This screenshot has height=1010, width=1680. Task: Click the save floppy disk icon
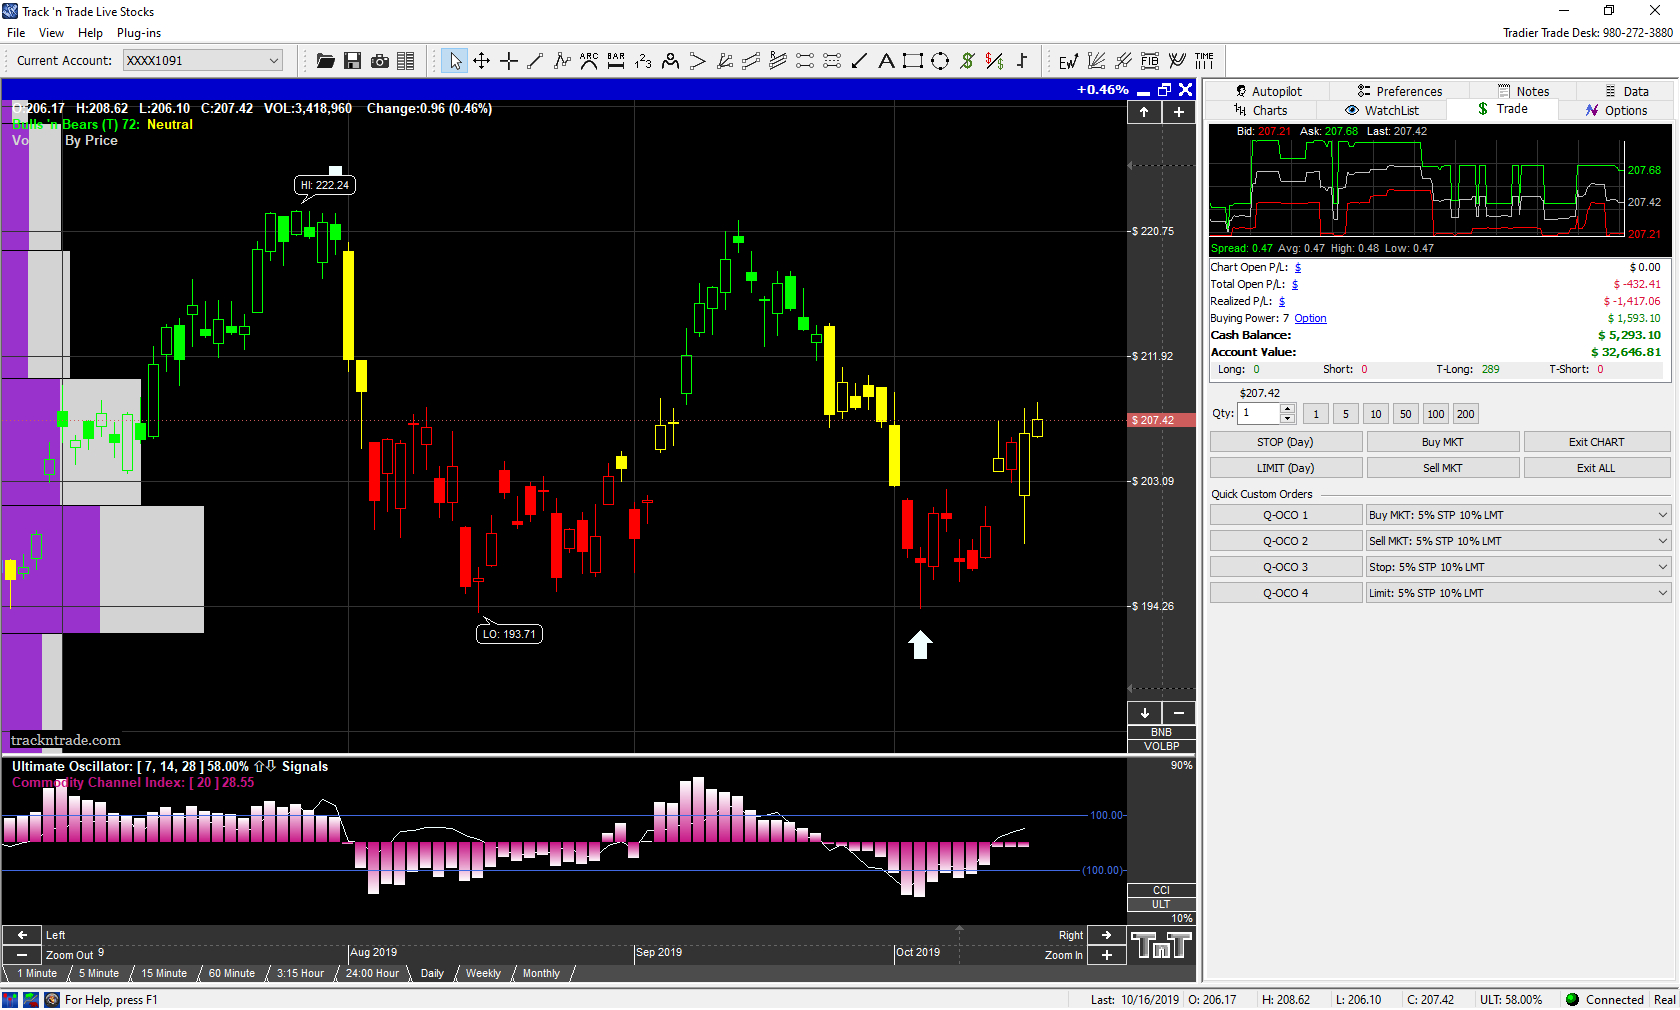click(x=352, y=61)
